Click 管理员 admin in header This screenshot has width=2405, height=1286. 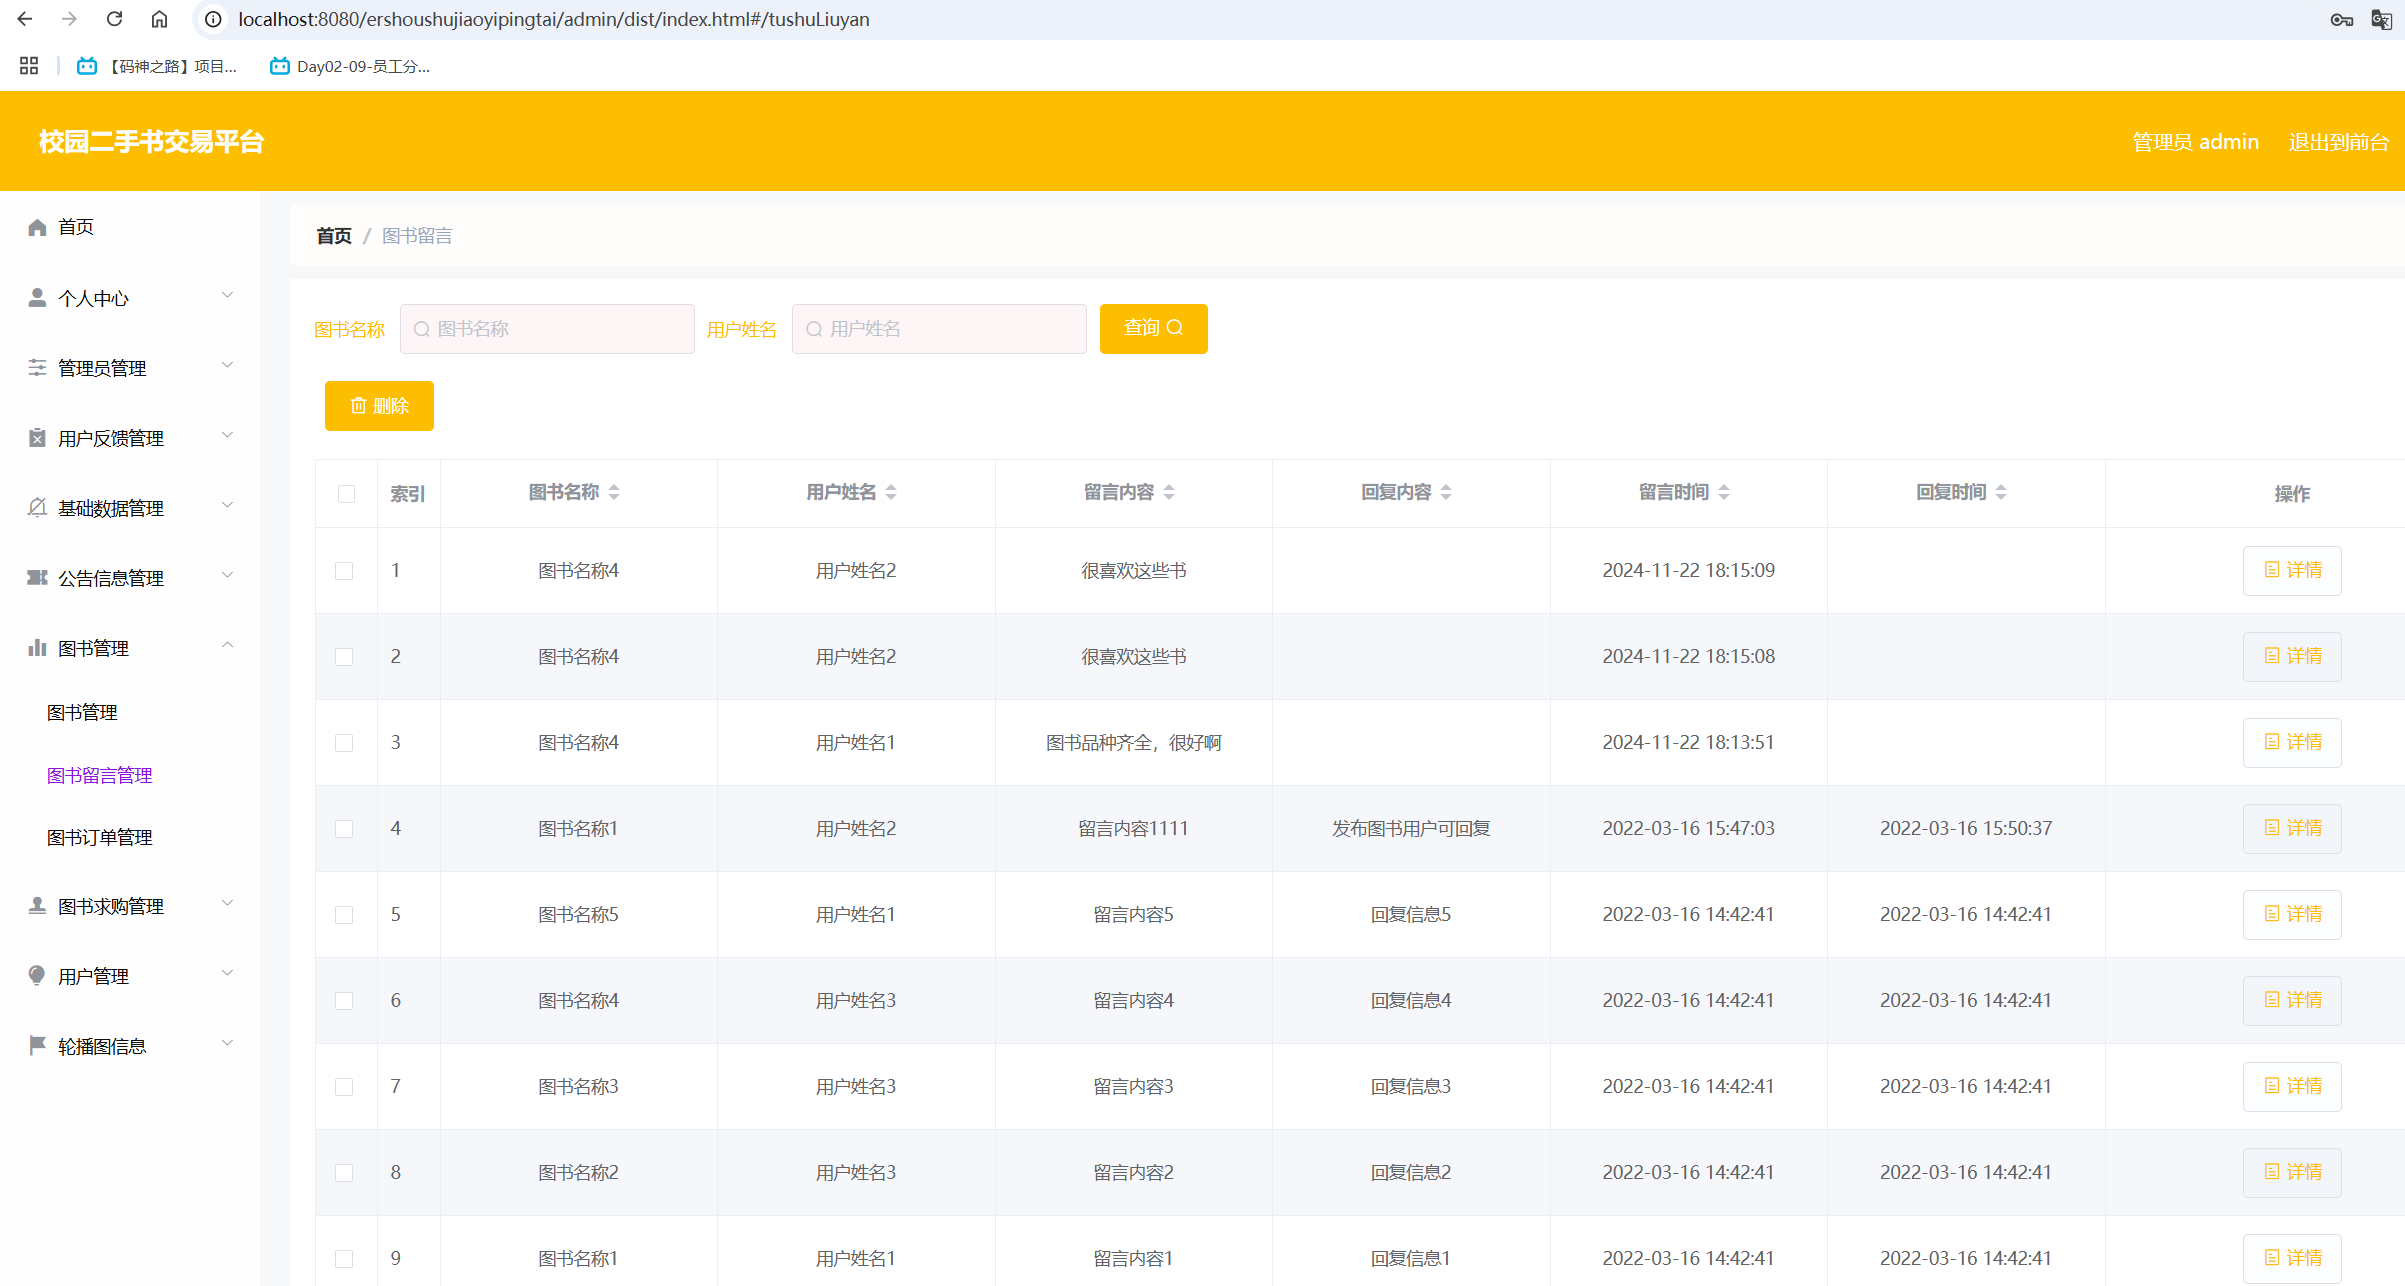click(x=2195, y=142)
